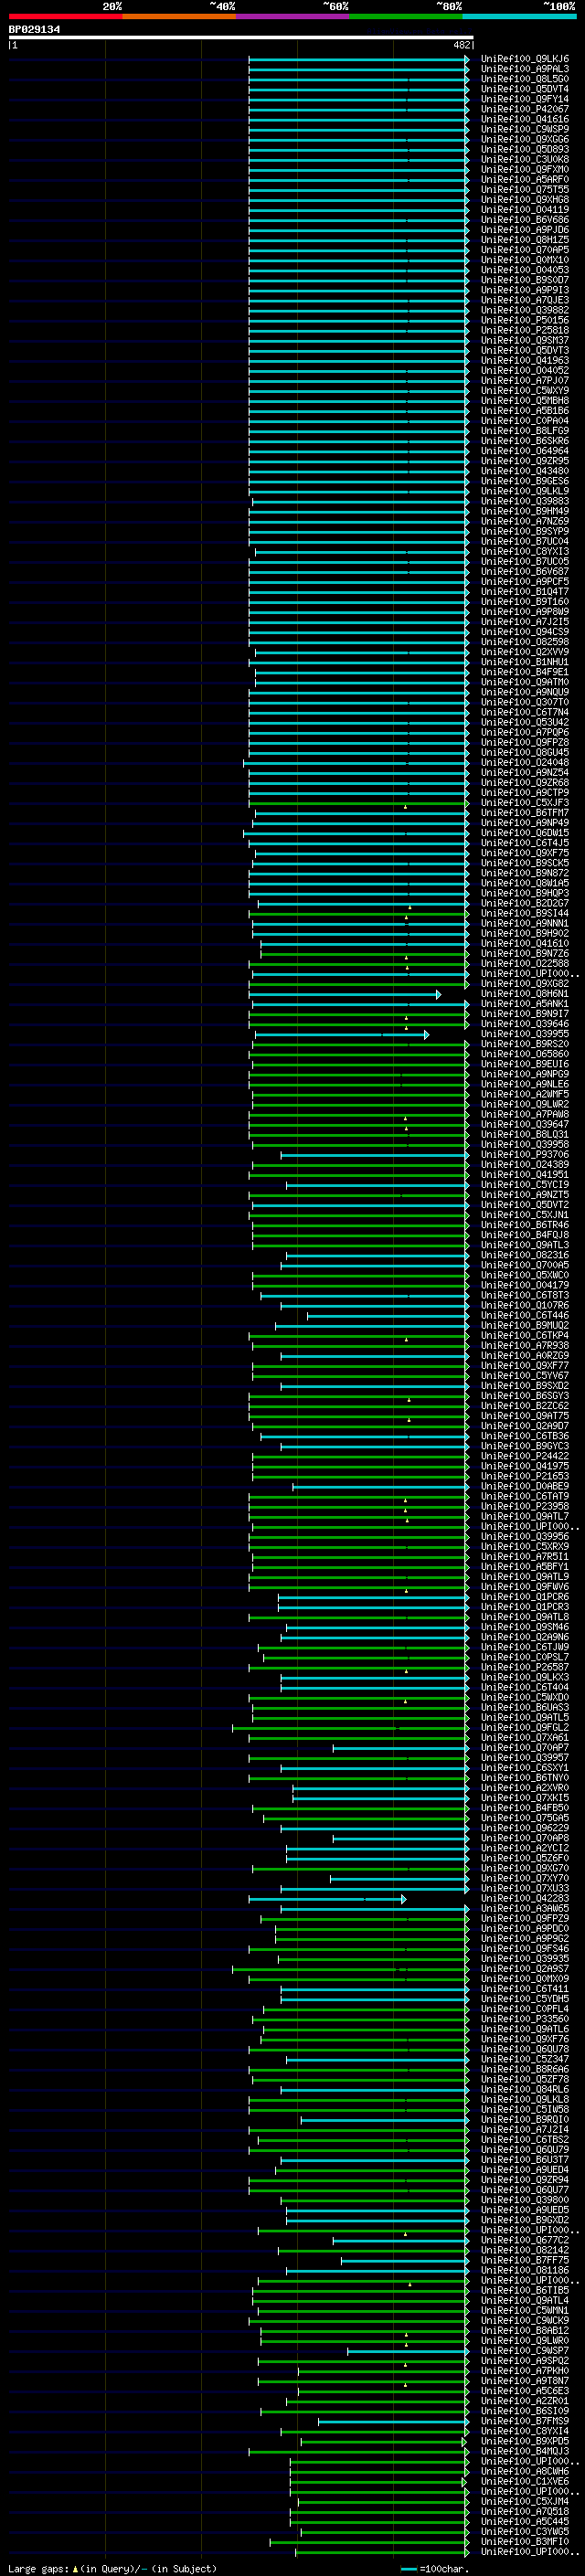585x2576 pixels.
Task: Select the UniRef100_B7FF75 label
Action: pos(524,2260)
